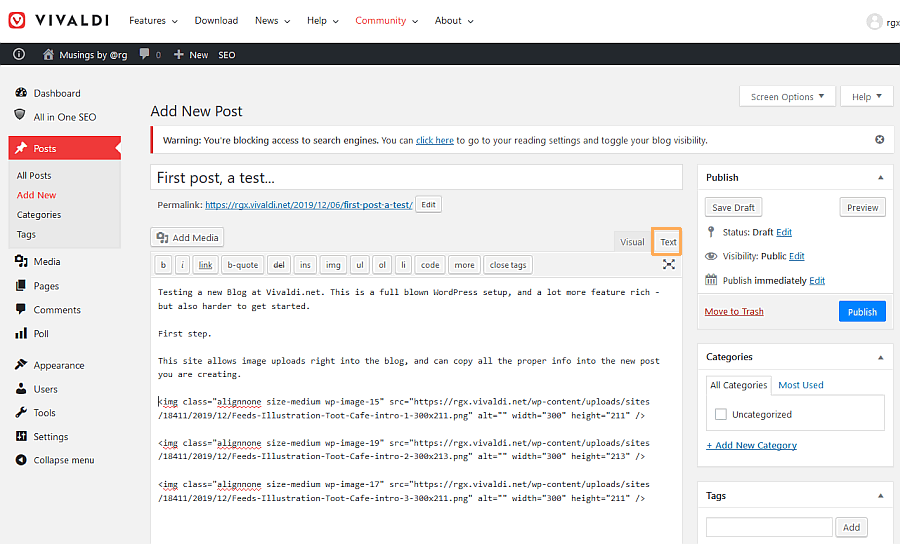Toggle distraction-free writing fullscreen icon
Image resolution: width=900 pixels, height=544 pixels.
[668, 265]
